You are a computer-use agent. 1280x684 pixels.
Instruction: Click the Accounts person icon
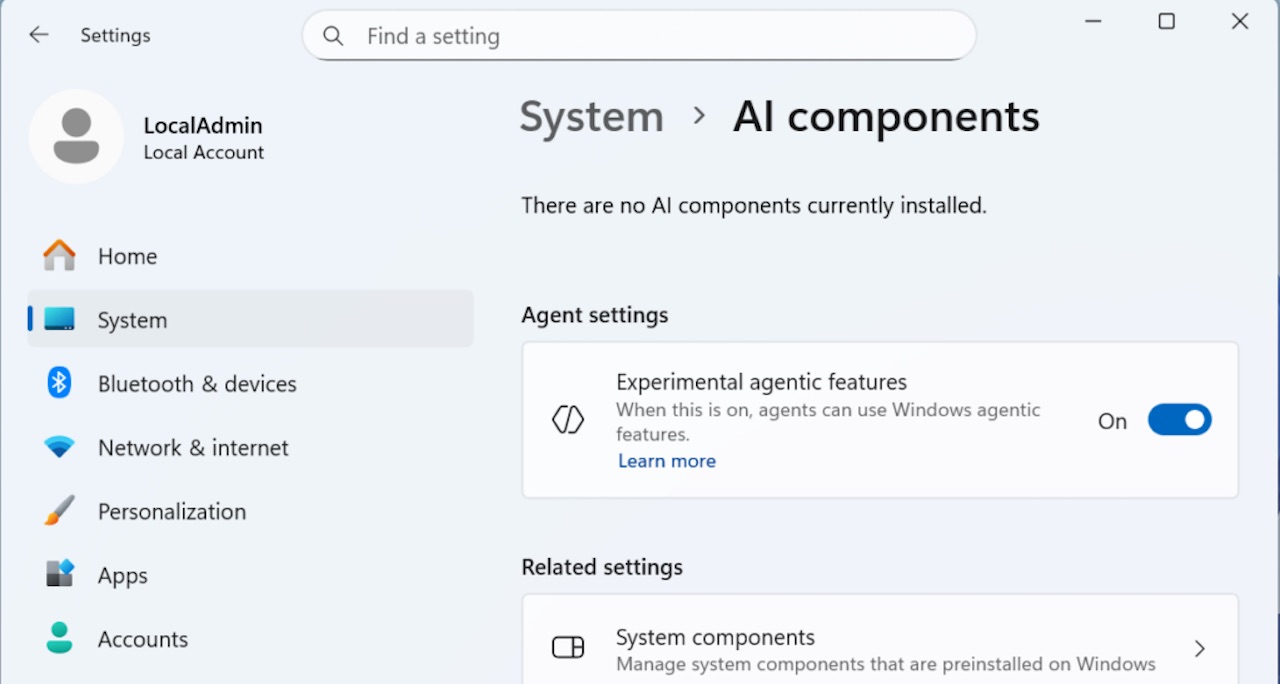[x=59, y=638]
